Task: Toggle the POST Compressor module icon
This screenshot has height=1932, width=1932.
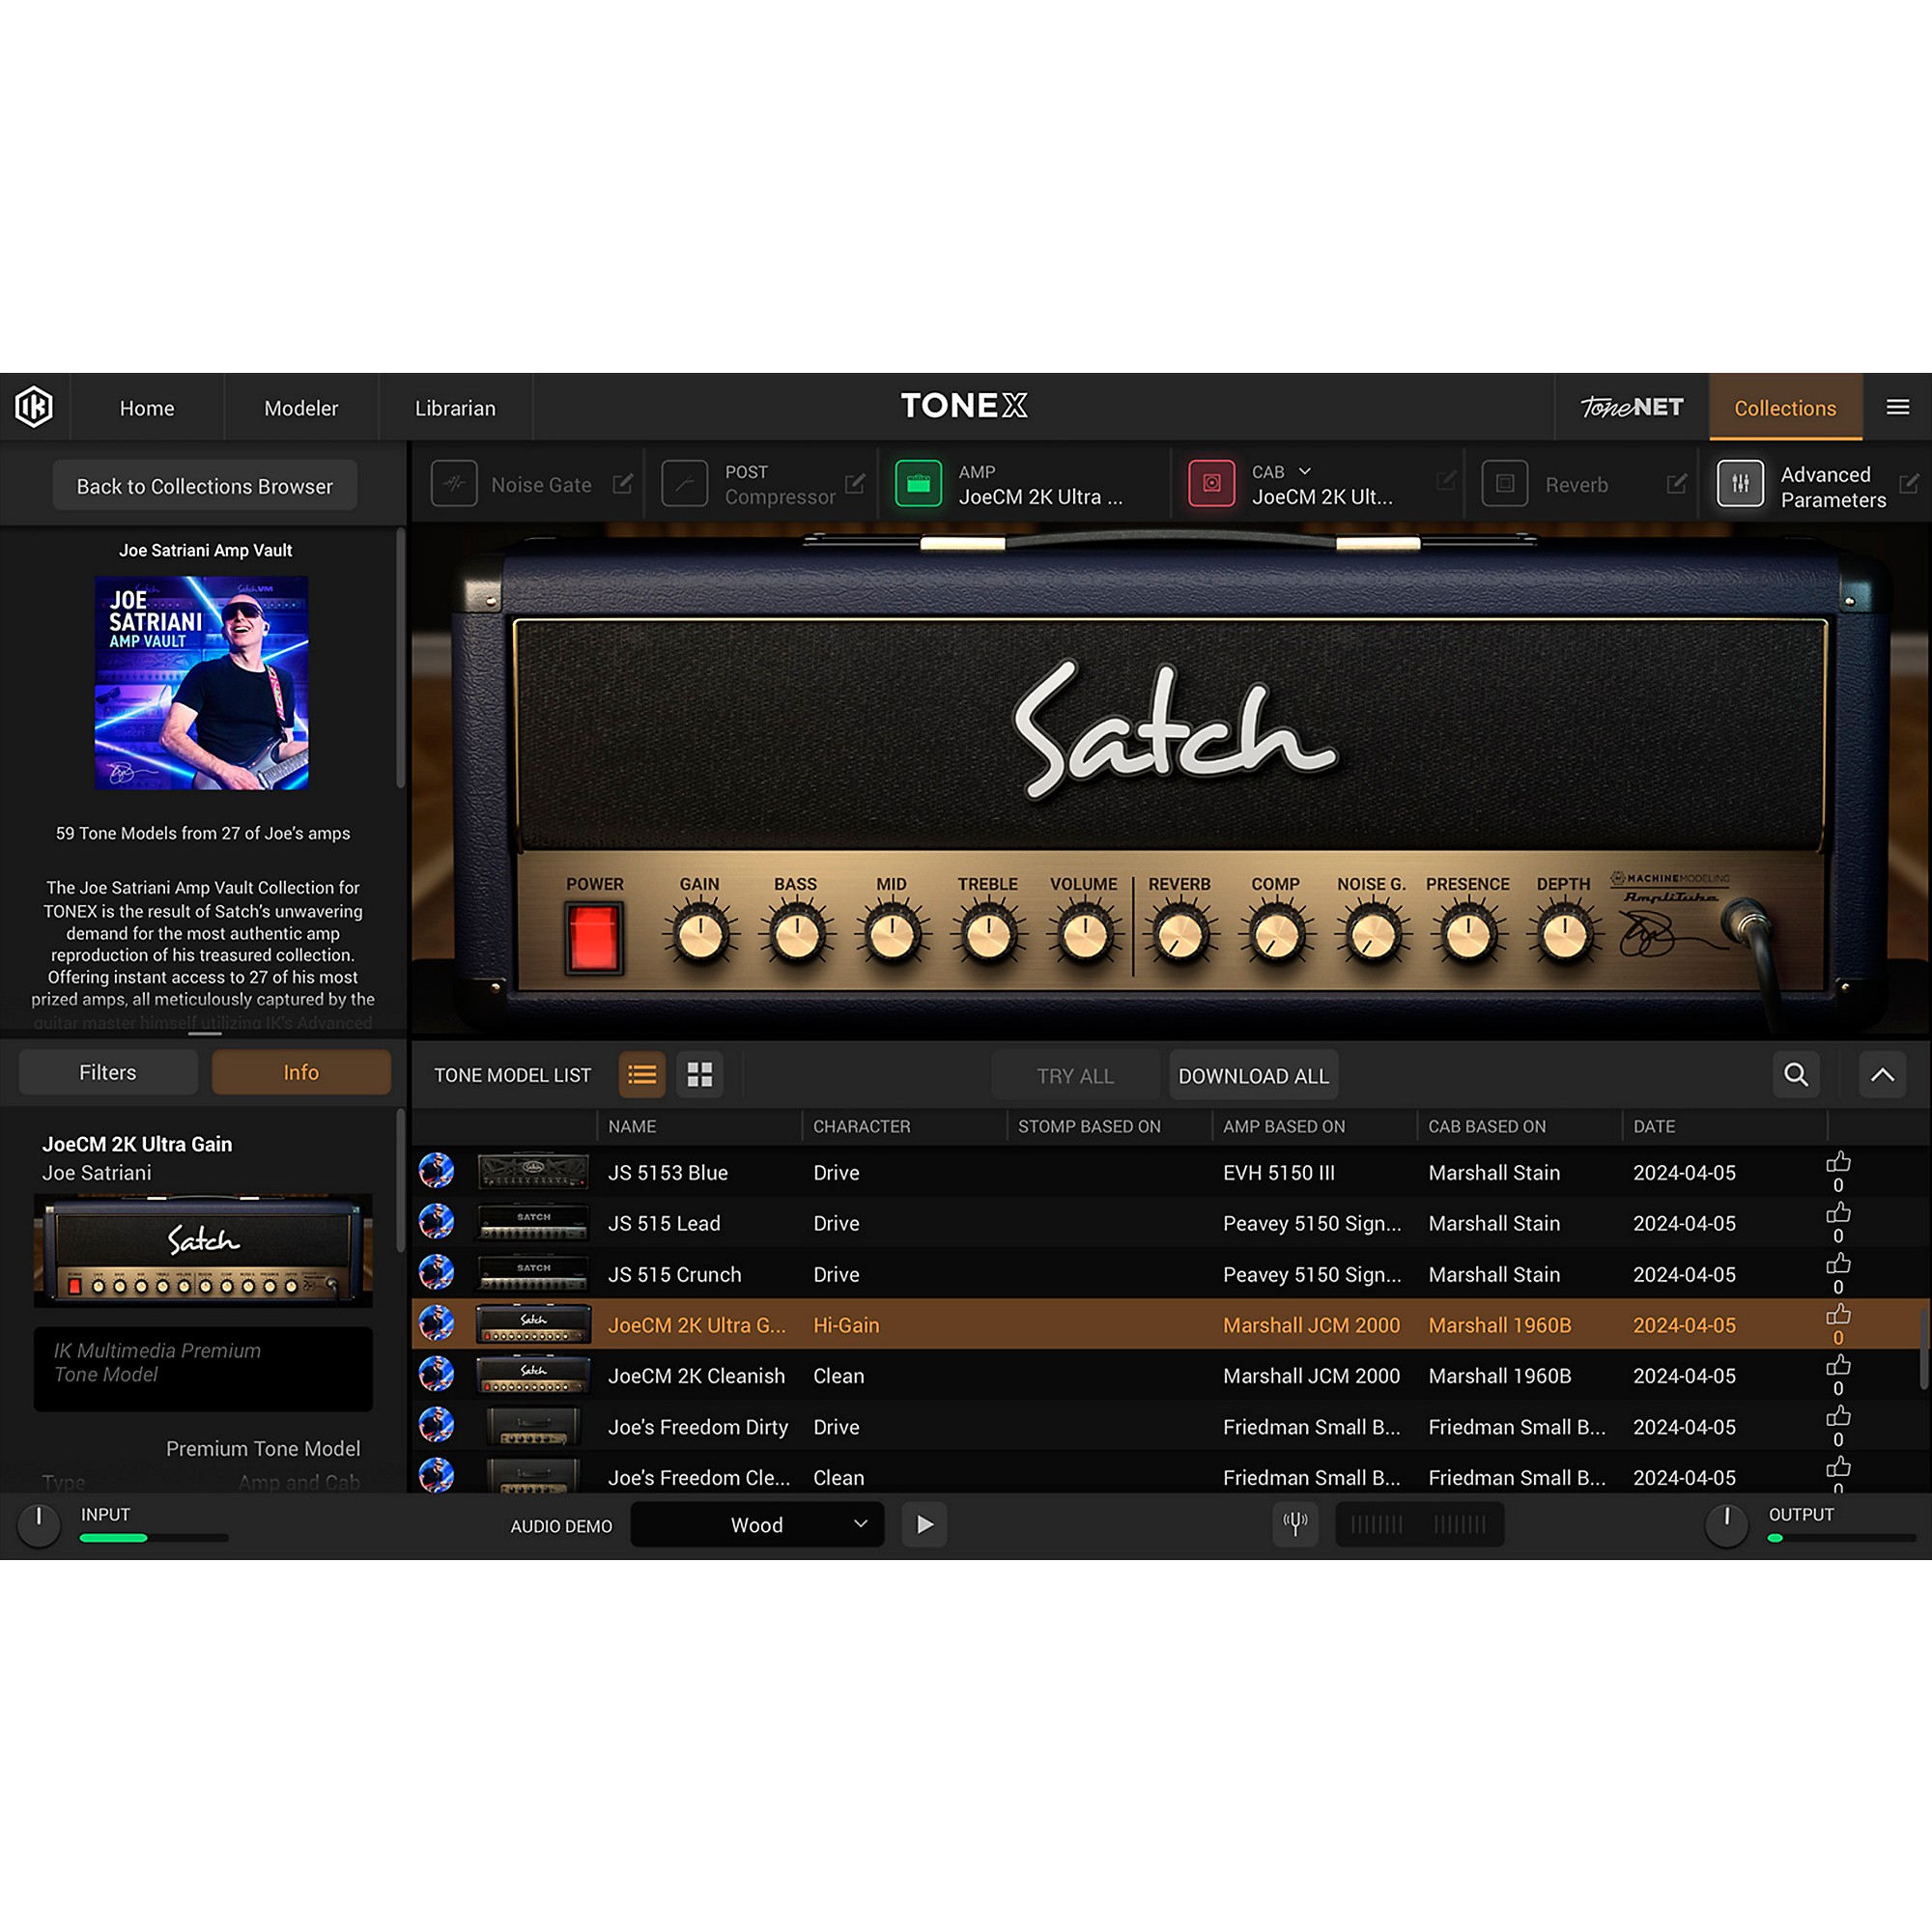Action: tap(685, 484)
